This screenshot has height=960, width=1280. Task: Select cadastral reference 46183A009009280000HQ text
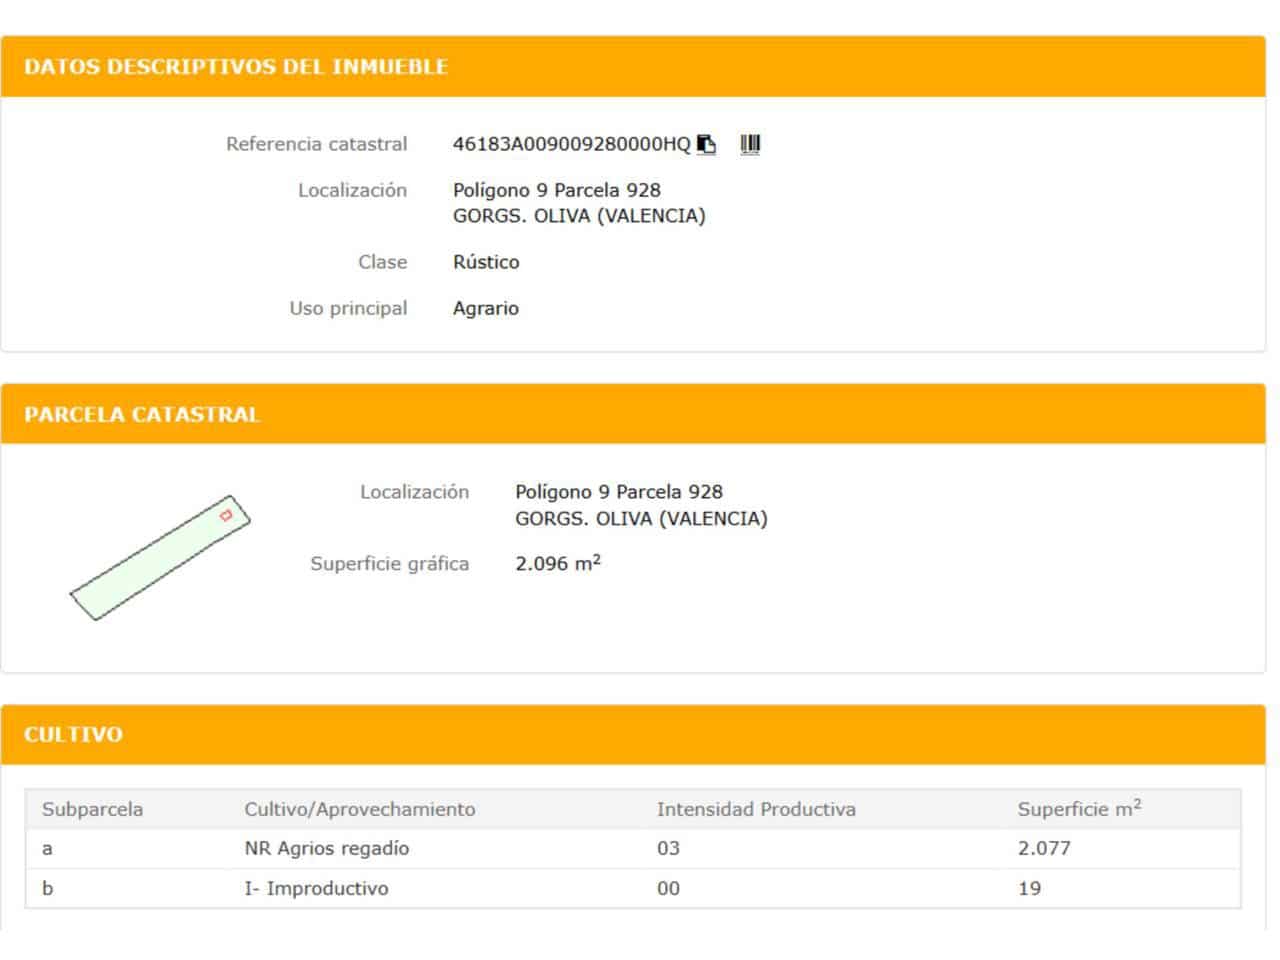[571, 144]
